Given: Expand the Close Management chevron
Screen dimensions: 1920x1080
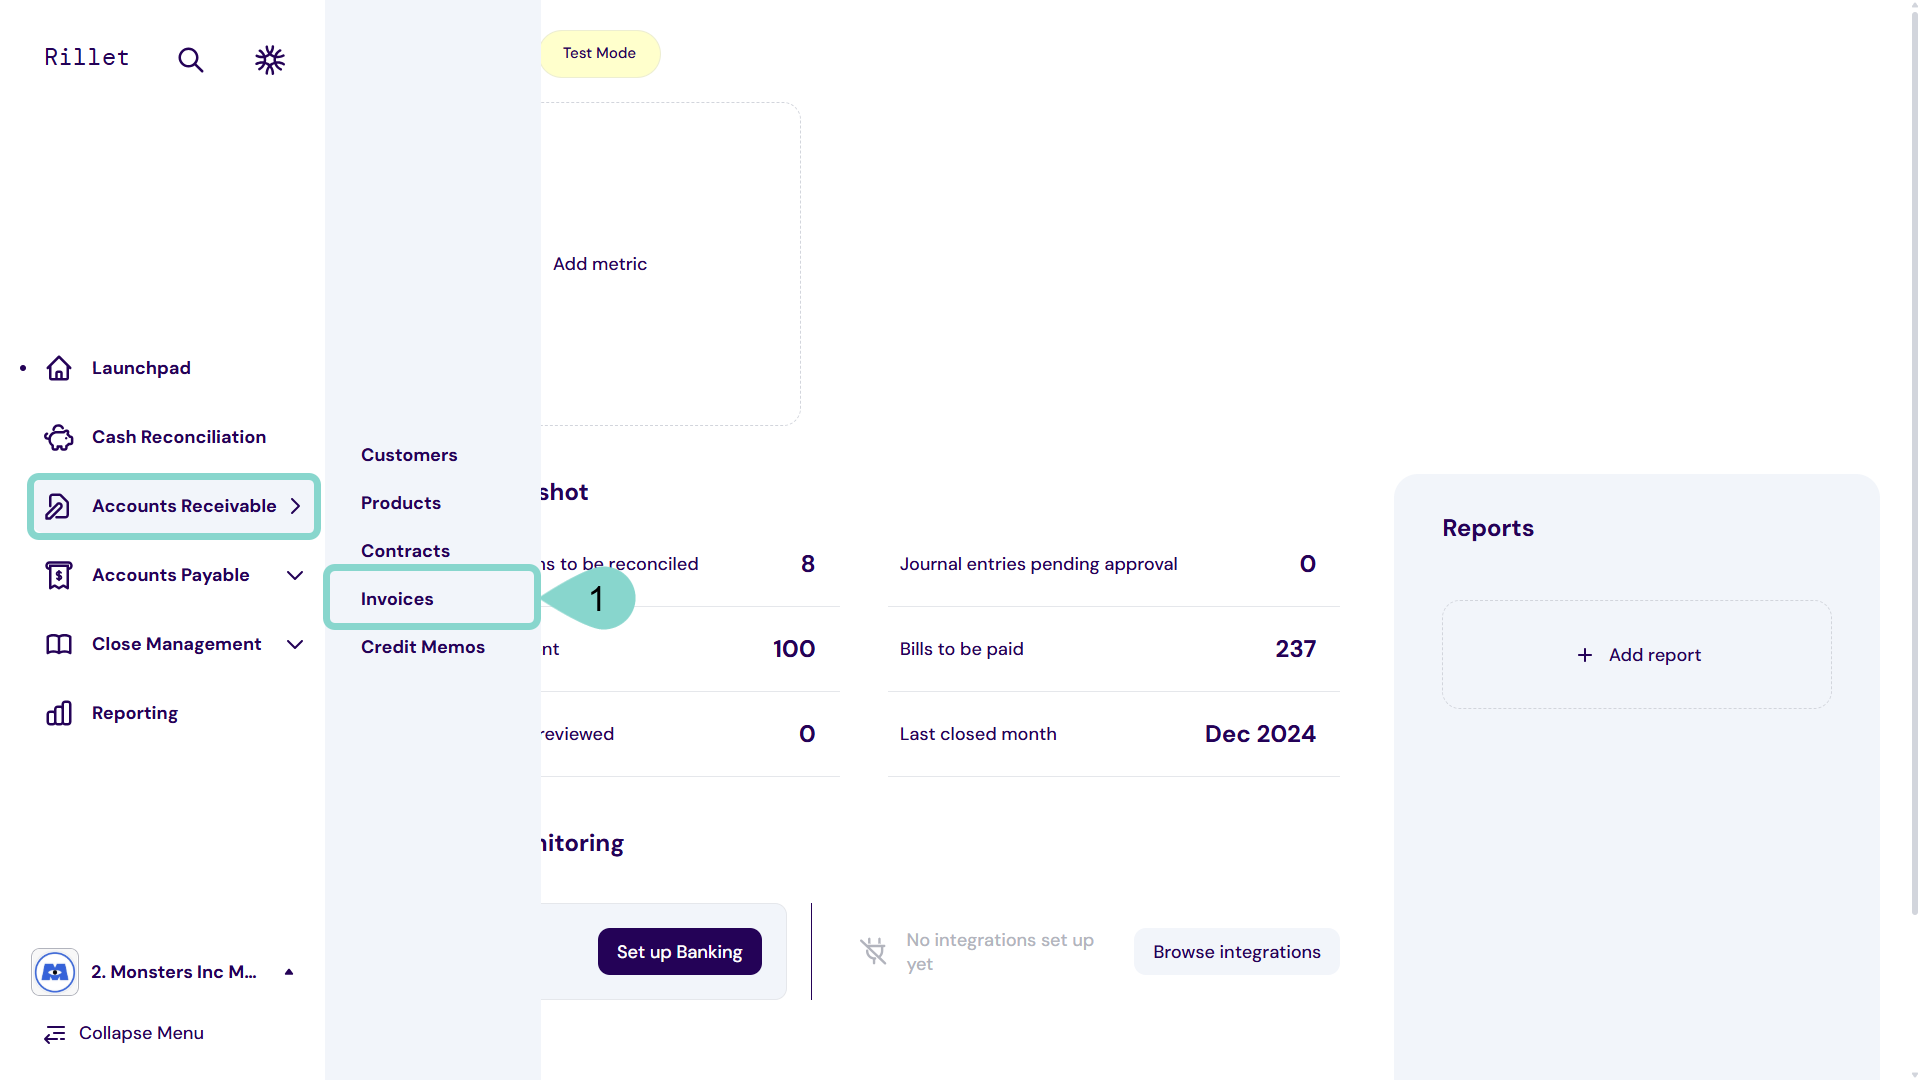Looking at the screenshot, I should [295, 644].
